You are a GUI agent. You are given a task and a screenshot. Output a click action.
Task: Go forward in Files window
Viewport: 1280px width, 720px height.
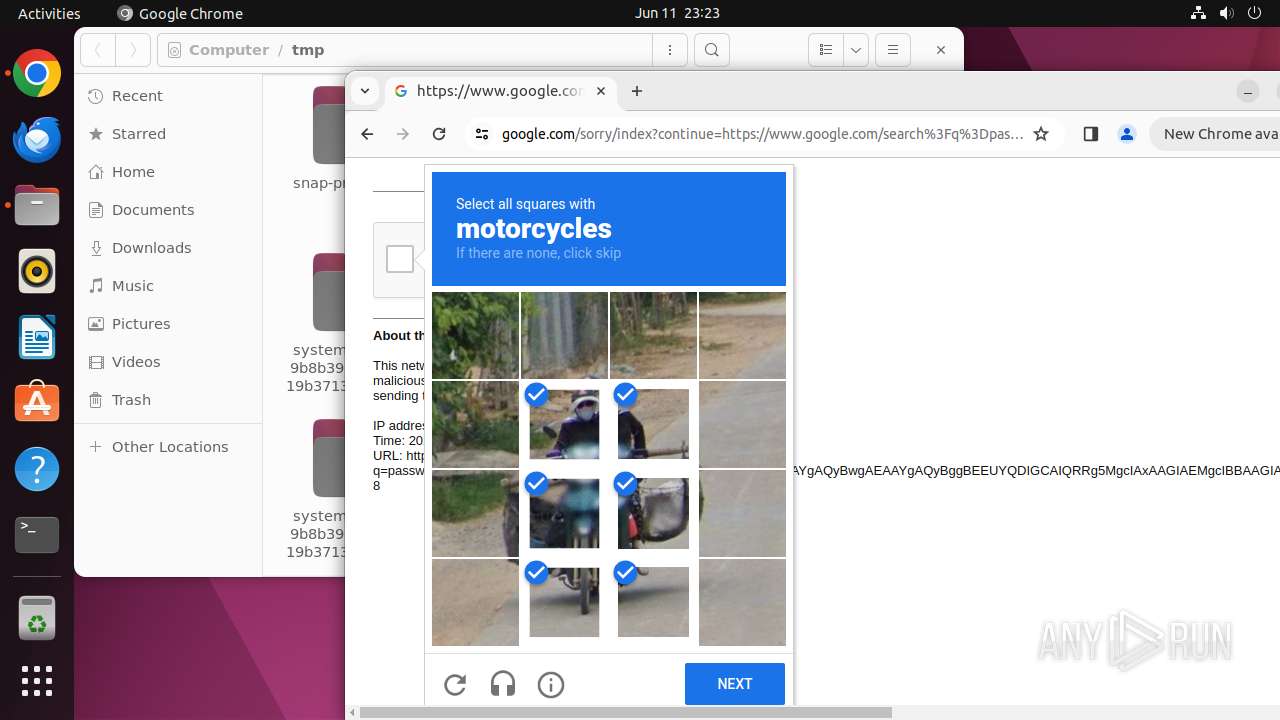[x=133, y=50]
